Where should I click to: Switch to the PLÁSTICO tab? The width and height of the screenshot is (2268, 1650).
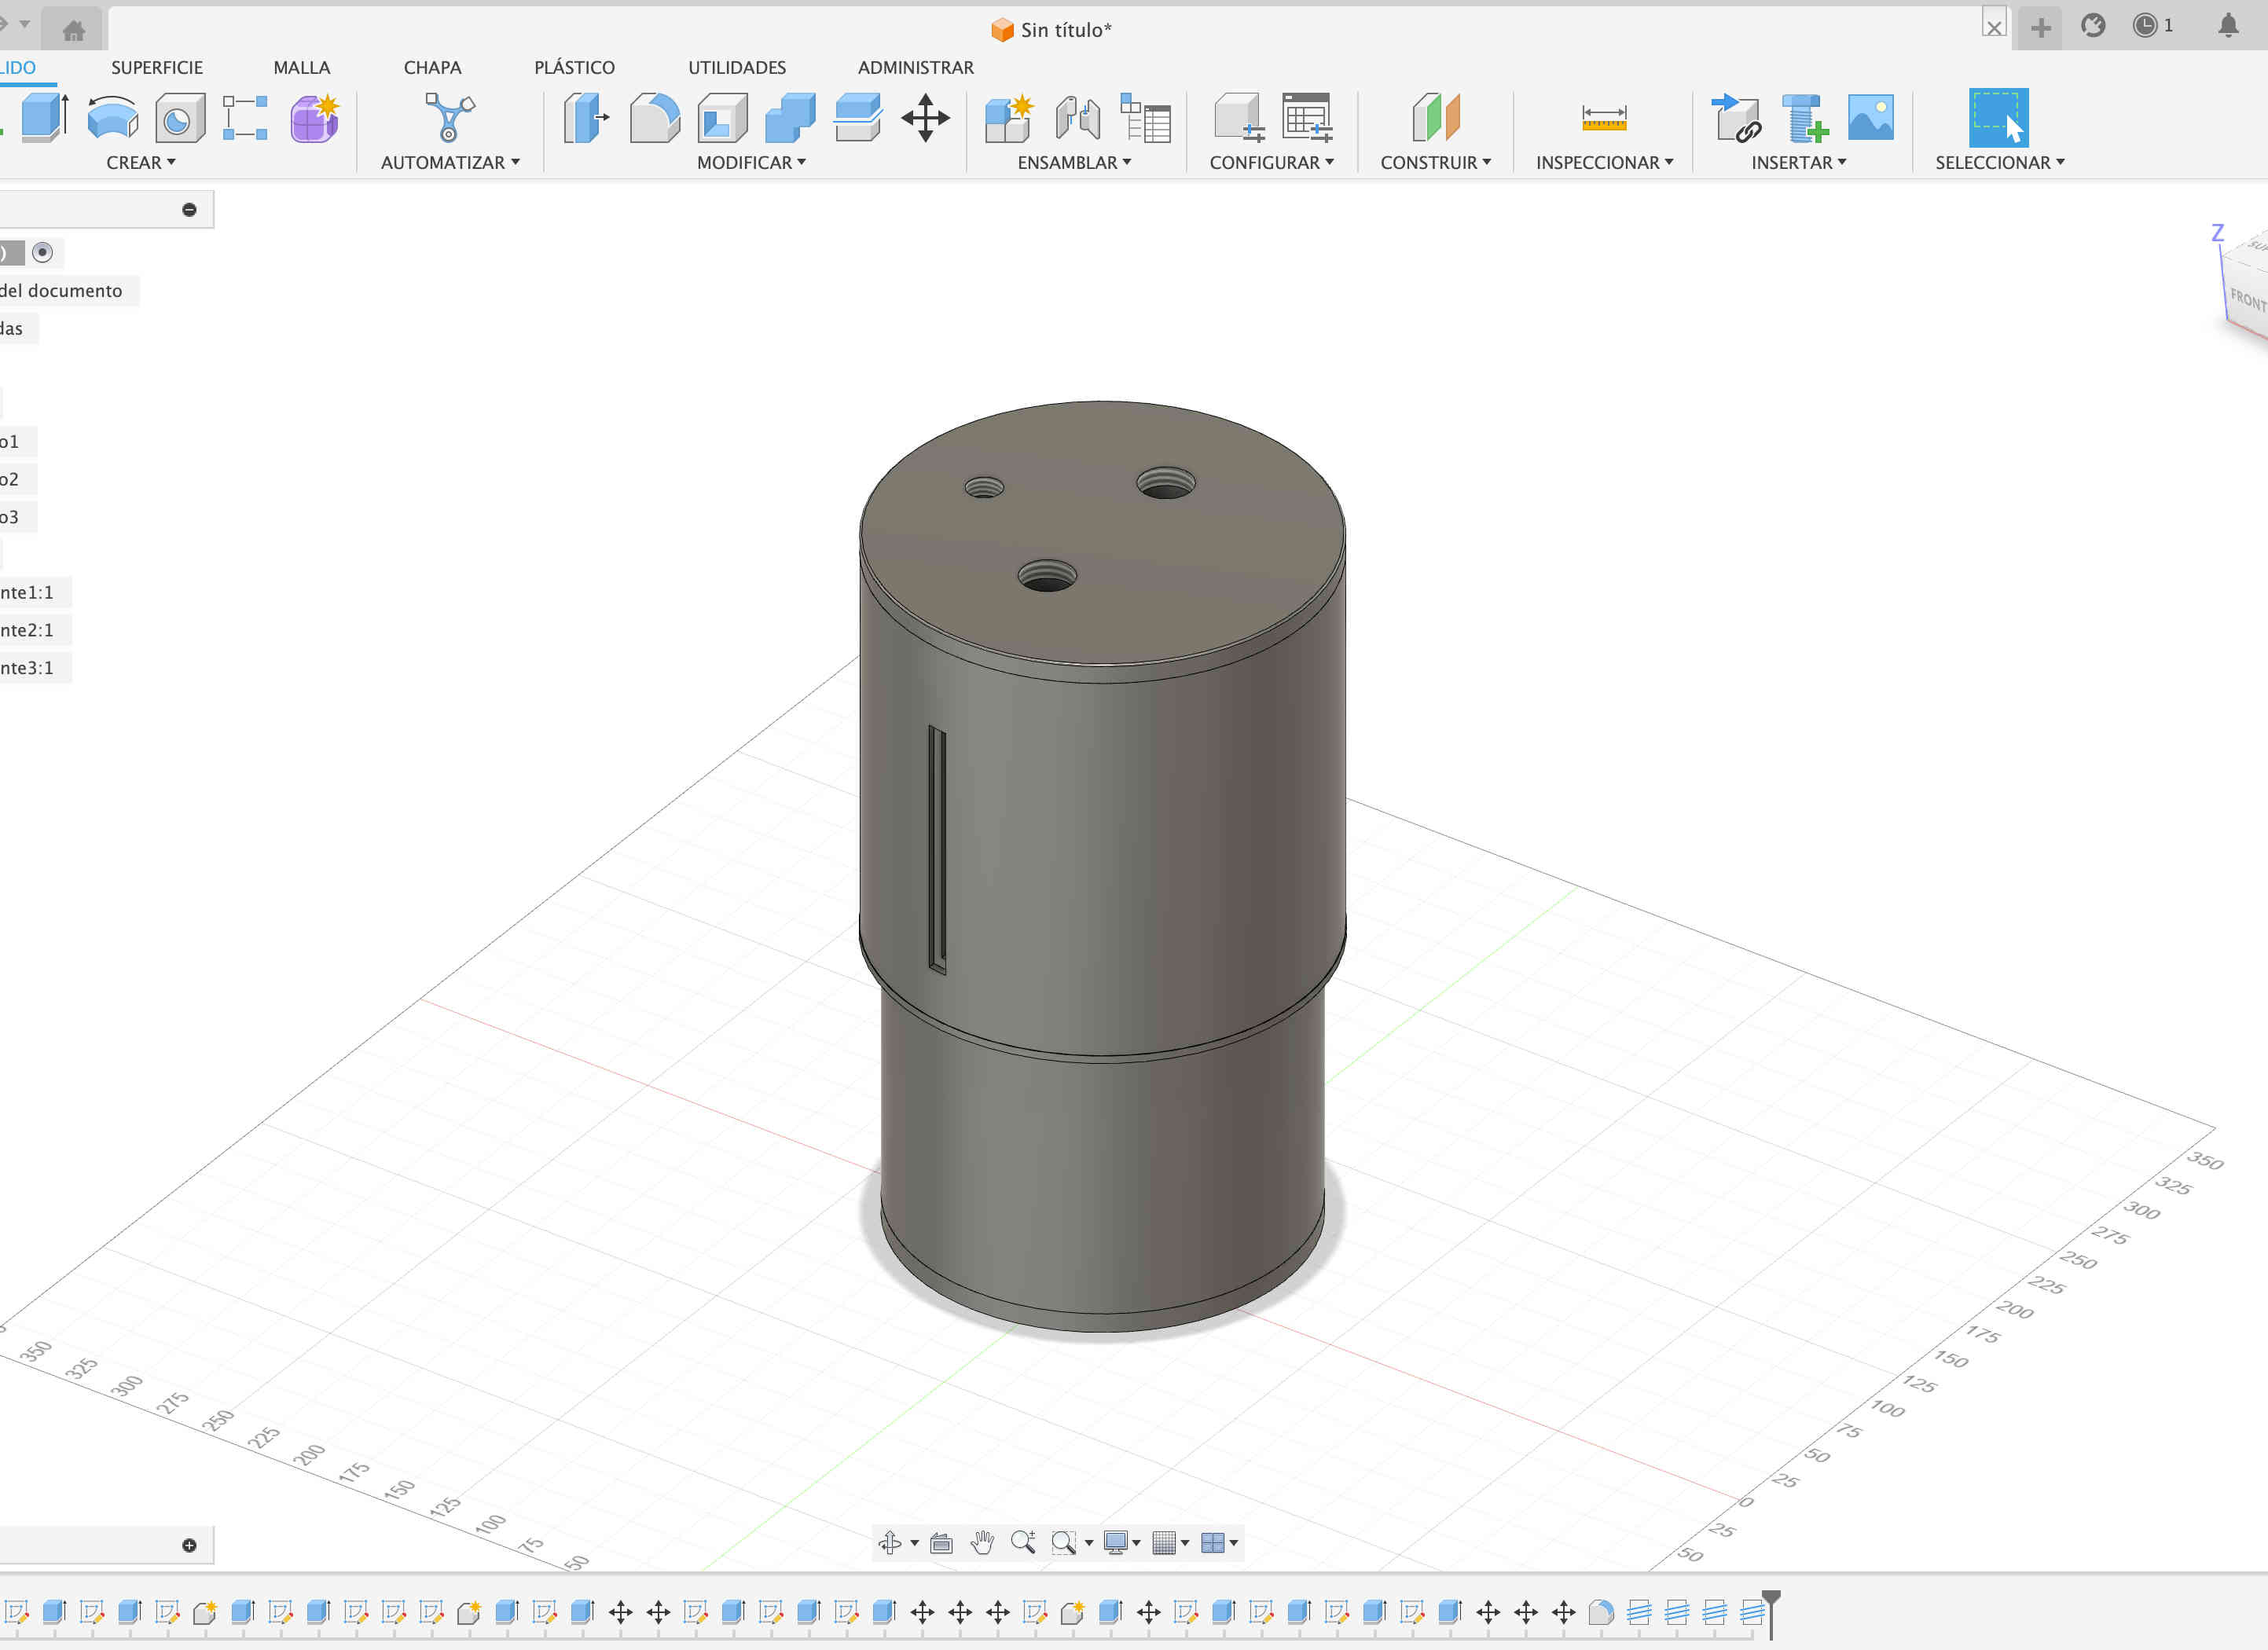(574, 65)
